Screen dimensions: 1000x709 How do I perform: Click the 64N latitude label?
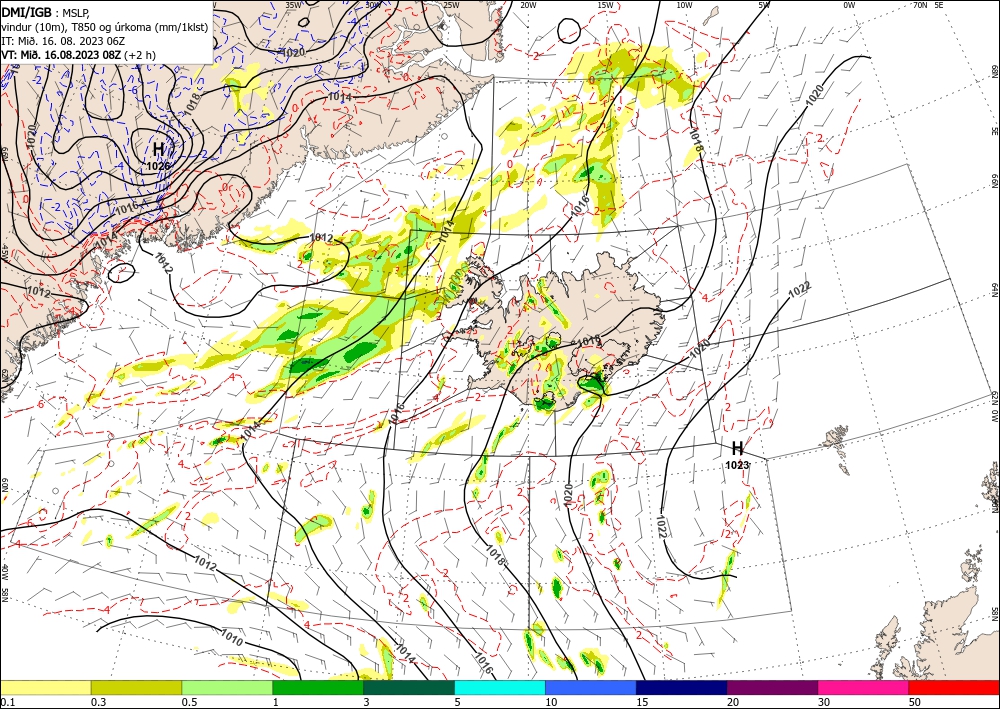click(x=994, y=289)
